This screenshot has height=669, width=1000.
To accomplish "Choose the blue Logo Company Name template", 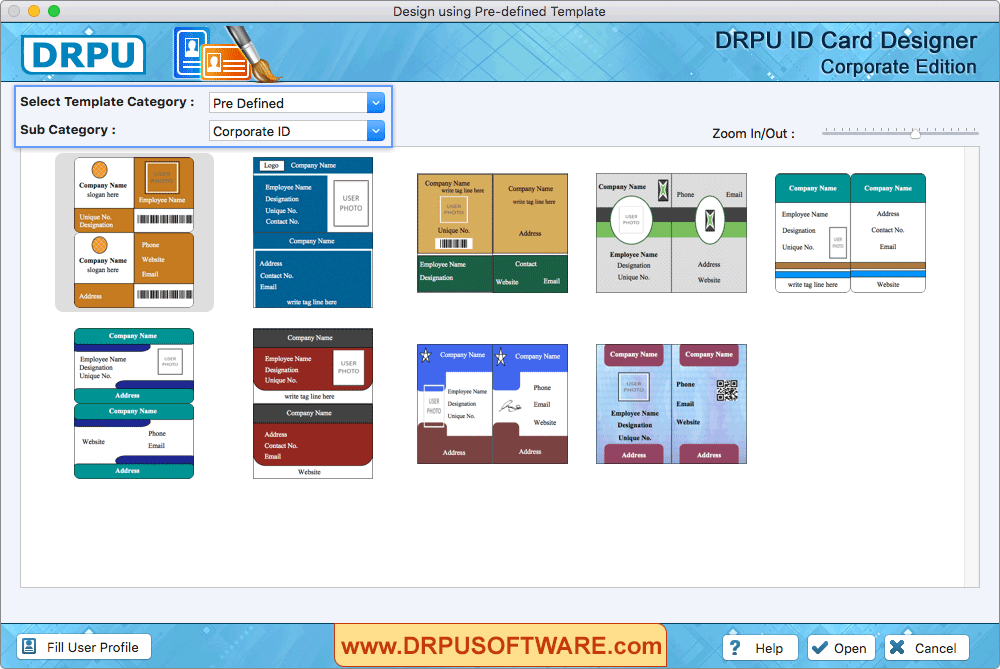I will (312, 232).
